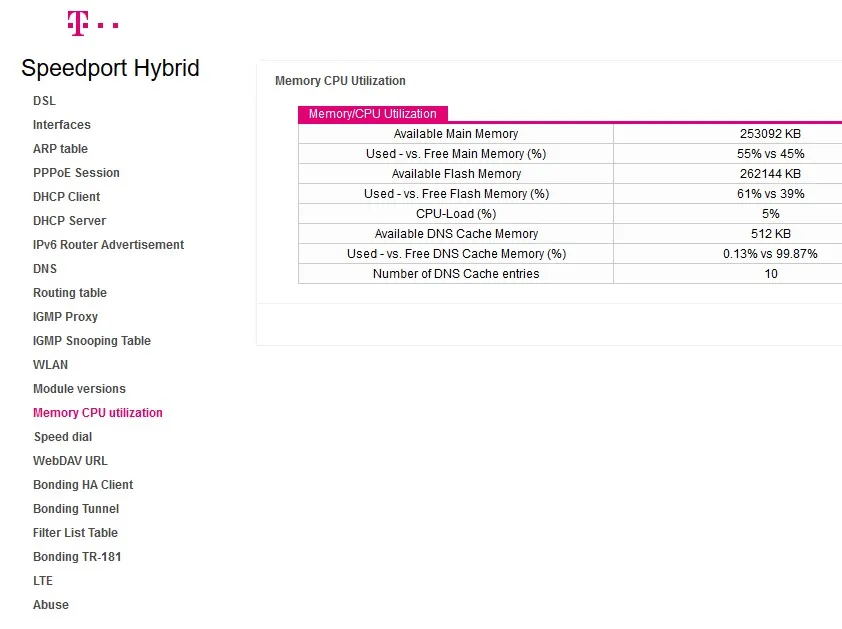Open the Abuse page
The width and height of the screenshot is (842, 629).
pos(51,605)
